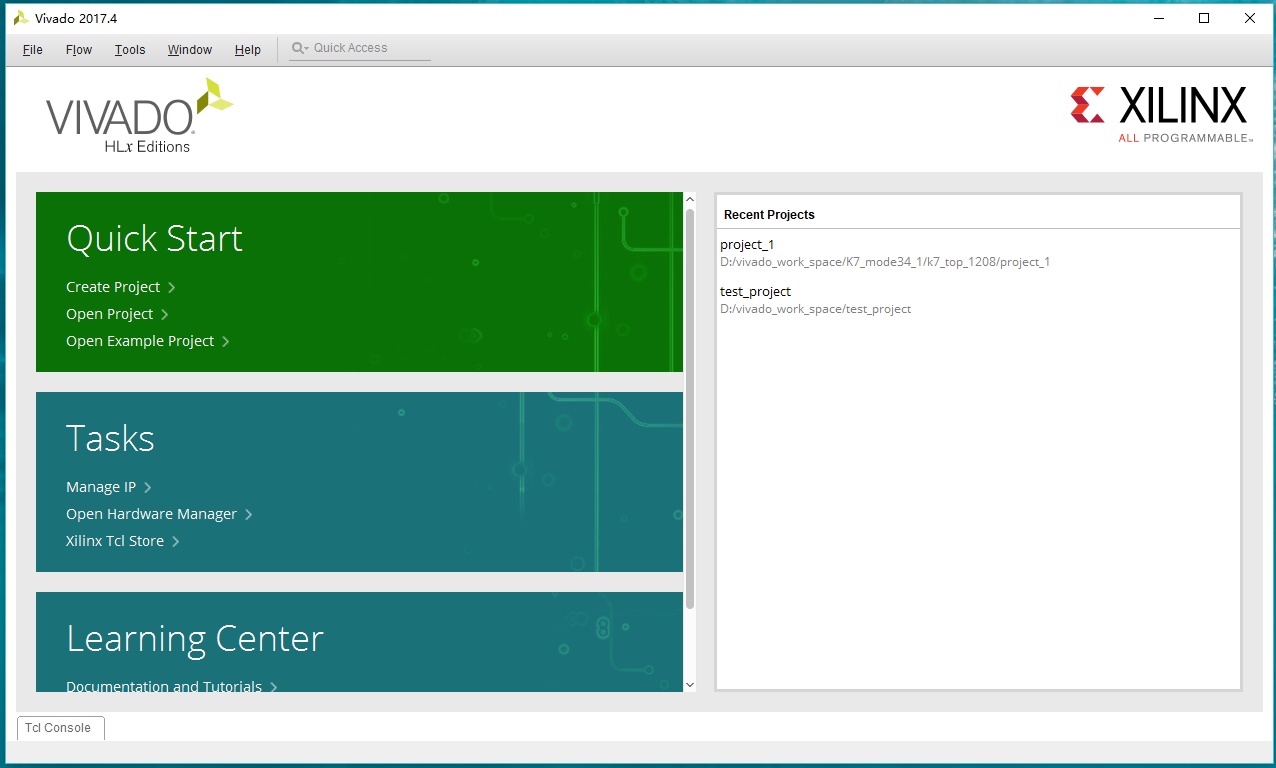Click the scroll up arrow of start page
The image size is (1276, 768).
coord(690,200)
